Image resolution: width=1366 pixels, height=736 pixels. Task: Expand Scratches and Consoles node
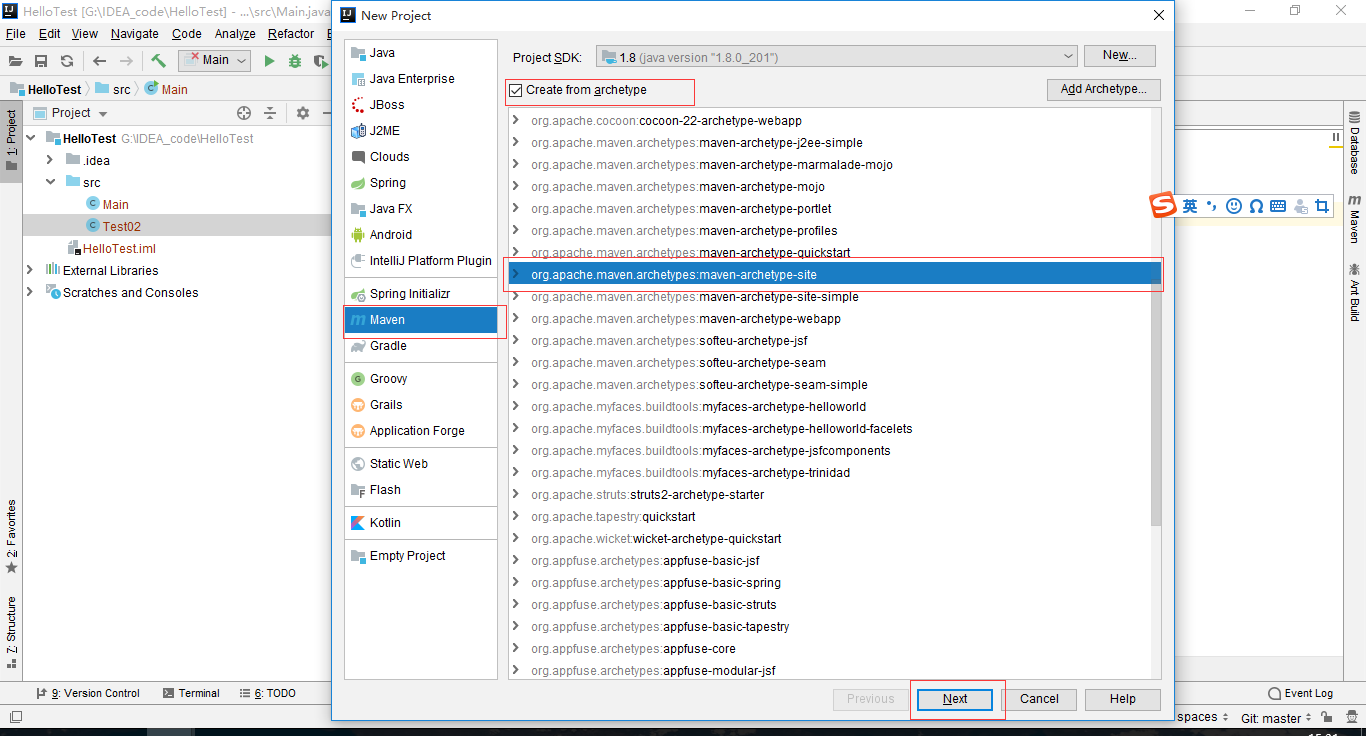tap(30, 293)
